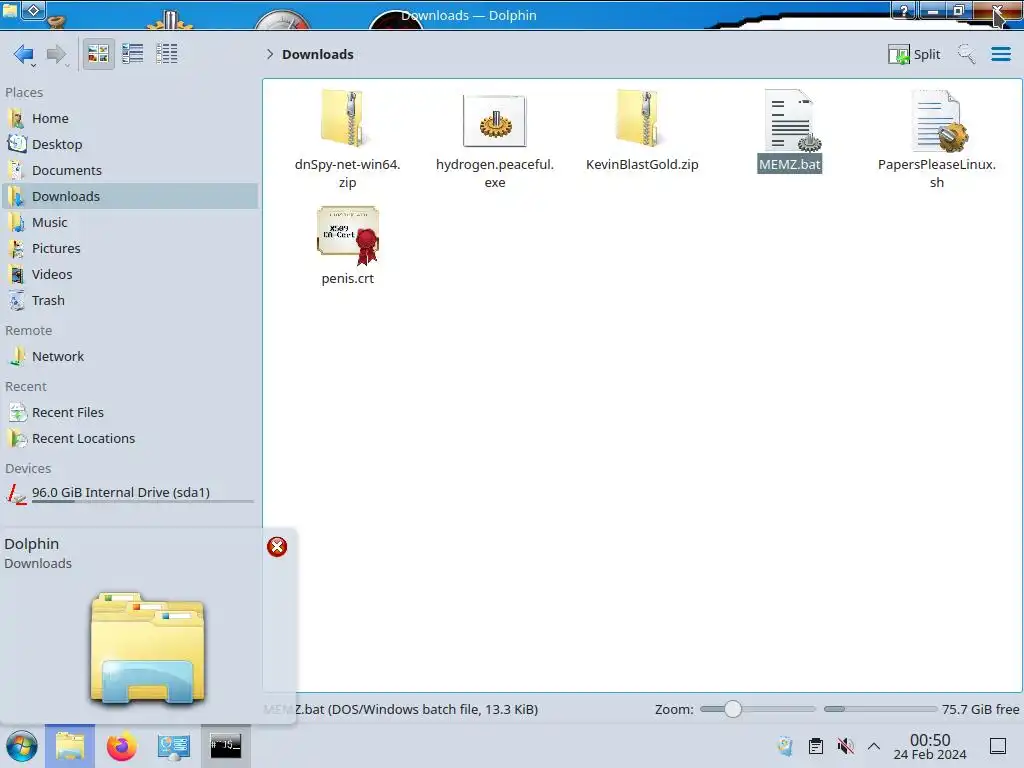Select the 96.0 GiB Internal Drive (sda1)
Image resolution: width=1024 pixels, height=768 pixels.
pos(130,493)
